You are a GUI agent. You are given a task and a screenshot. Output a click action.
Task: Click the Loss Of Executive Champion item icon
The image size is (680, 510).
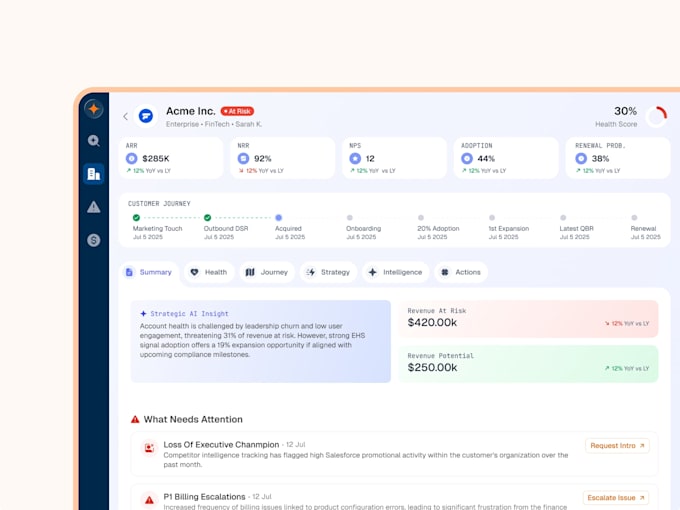coord(149,448)
